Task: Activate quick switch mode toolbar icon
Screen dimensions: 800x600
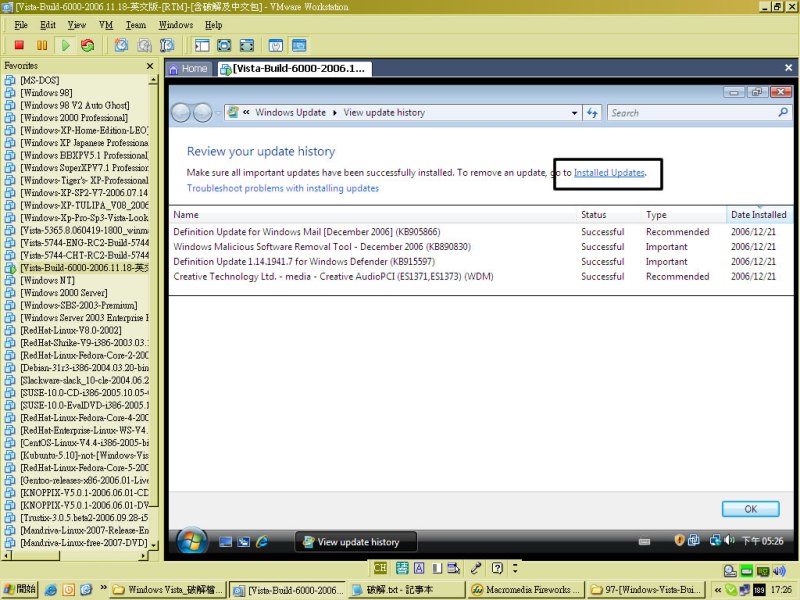Action: tap(246, 45)
